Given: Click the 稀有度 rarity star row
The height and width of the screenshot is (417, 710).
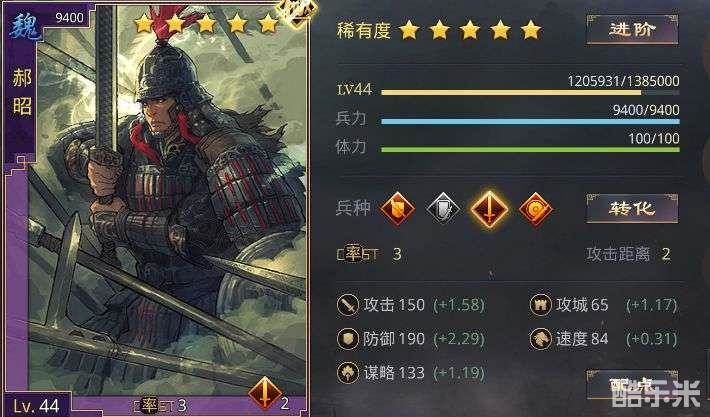Looking at the screenshot, I should 470,30.
